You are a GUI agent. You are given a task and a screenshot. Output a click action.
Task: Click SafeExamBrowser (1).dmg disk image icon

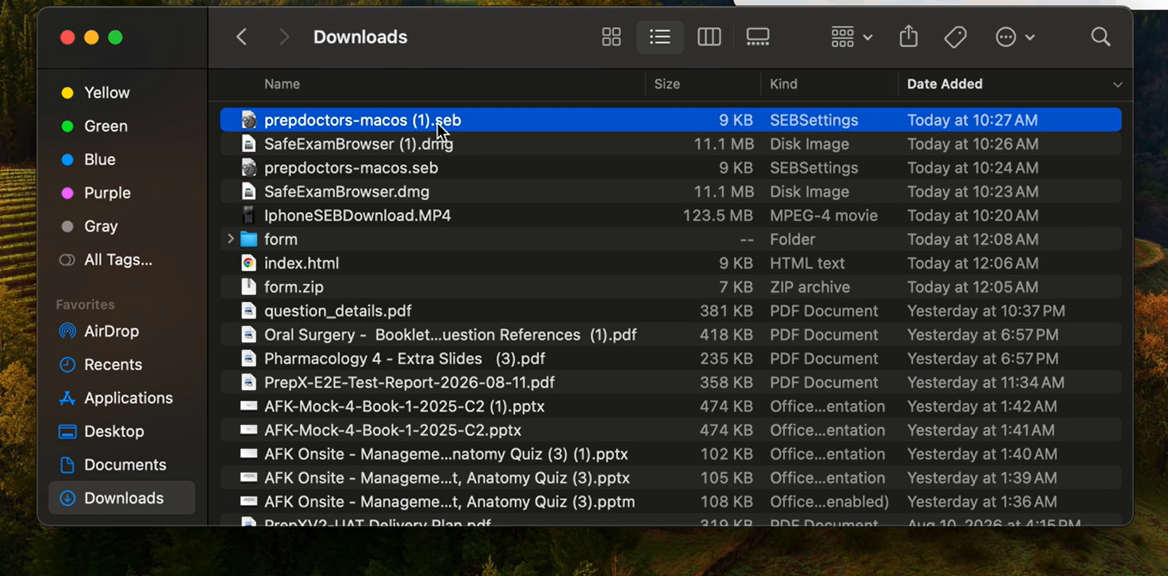[249, 144]
